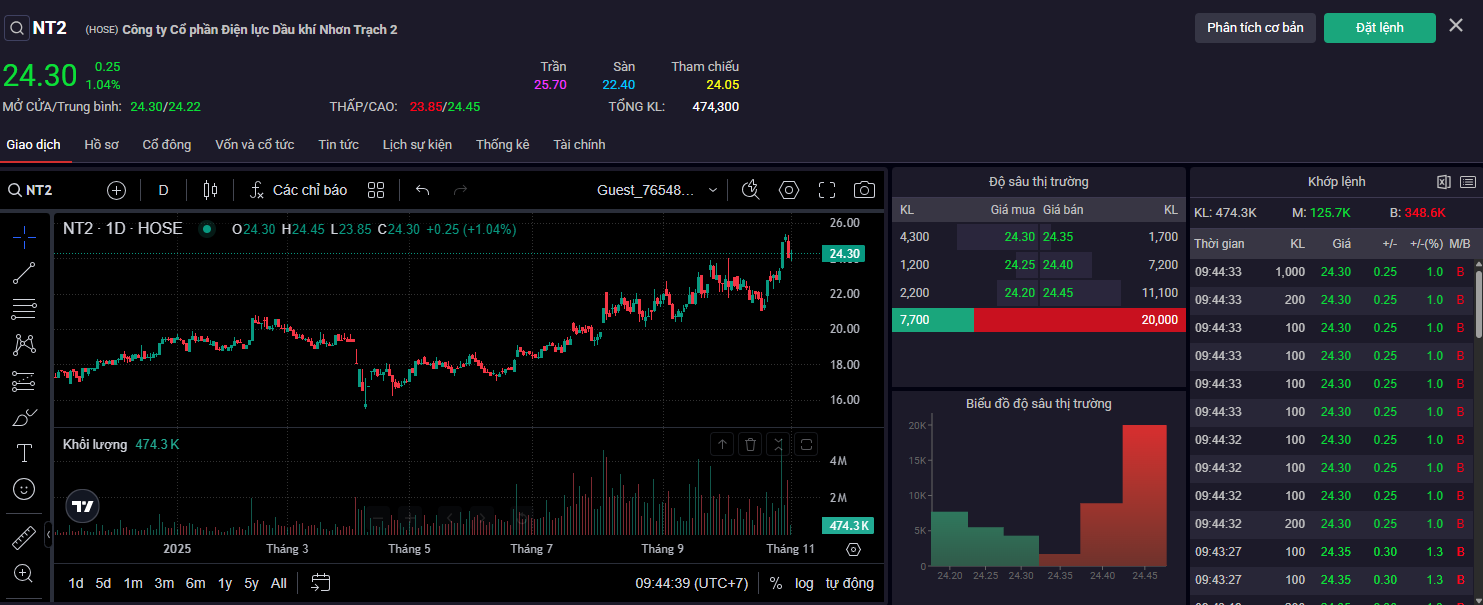Click the compare or add symbol icon
This screenshot has height=605, width=1483.
(x=117, y=190)
